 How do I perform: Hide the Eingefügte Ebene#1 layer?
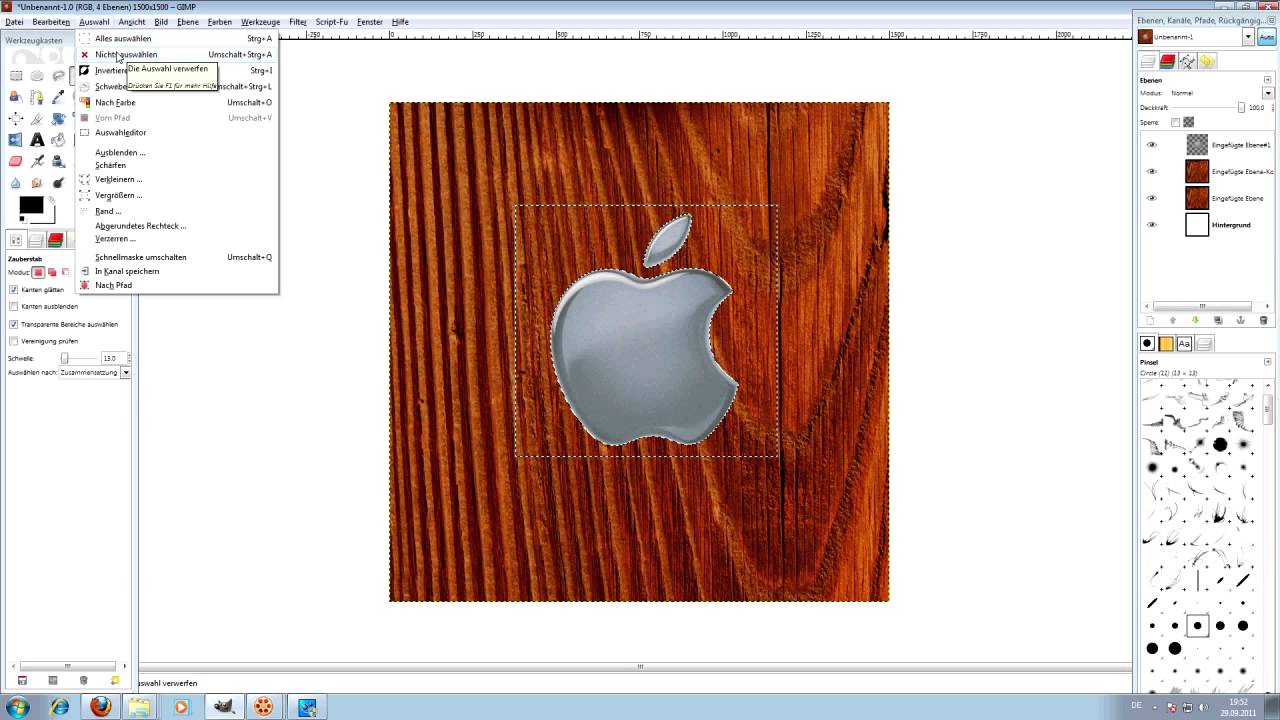(1151, 145)
